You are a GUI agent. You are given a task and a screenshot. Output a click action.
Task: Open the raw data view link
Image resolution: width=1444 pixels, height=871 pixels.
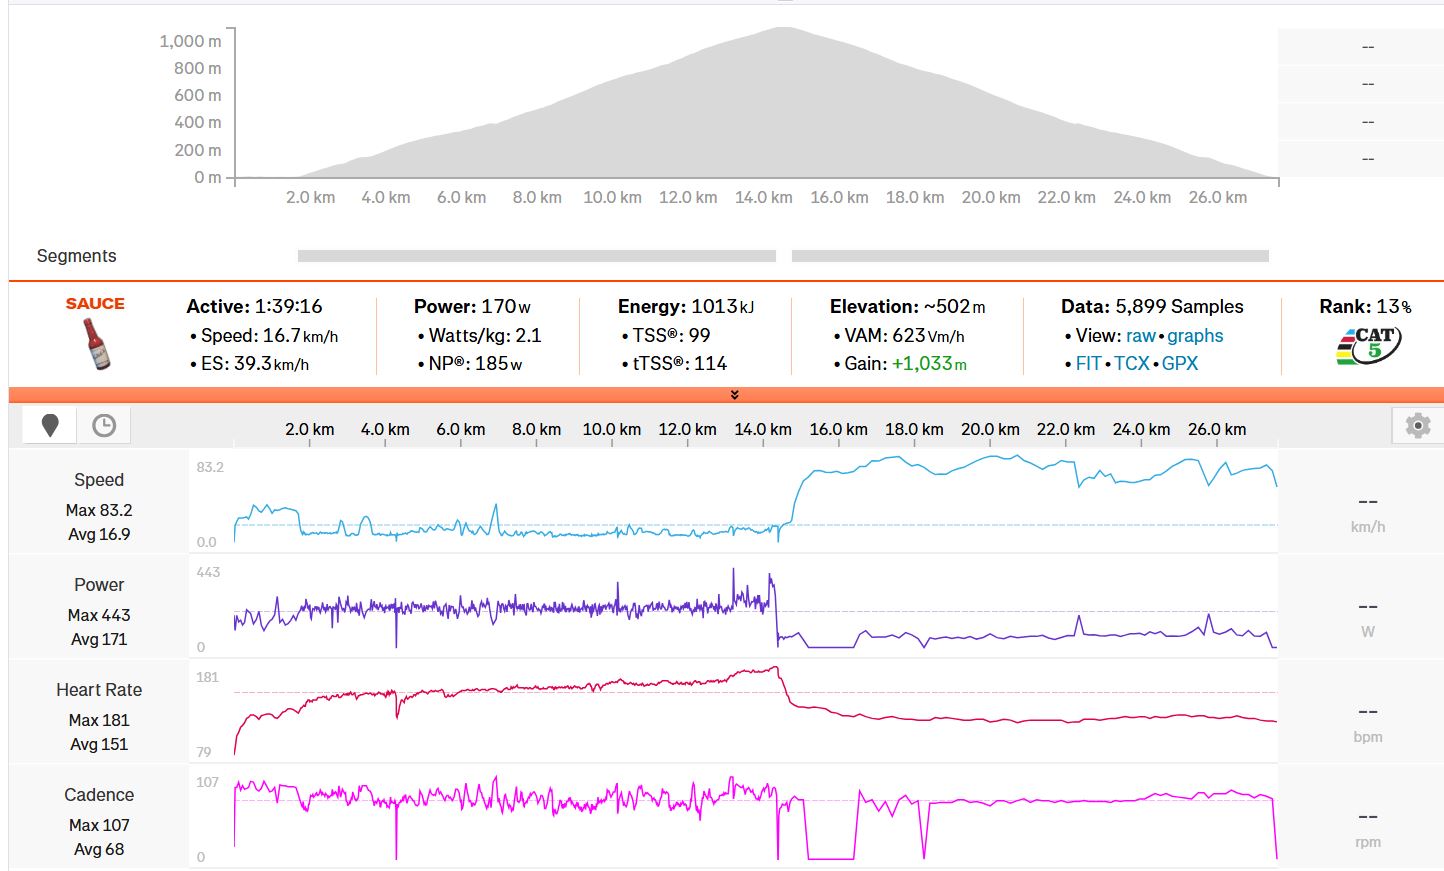pos(1140,336)
